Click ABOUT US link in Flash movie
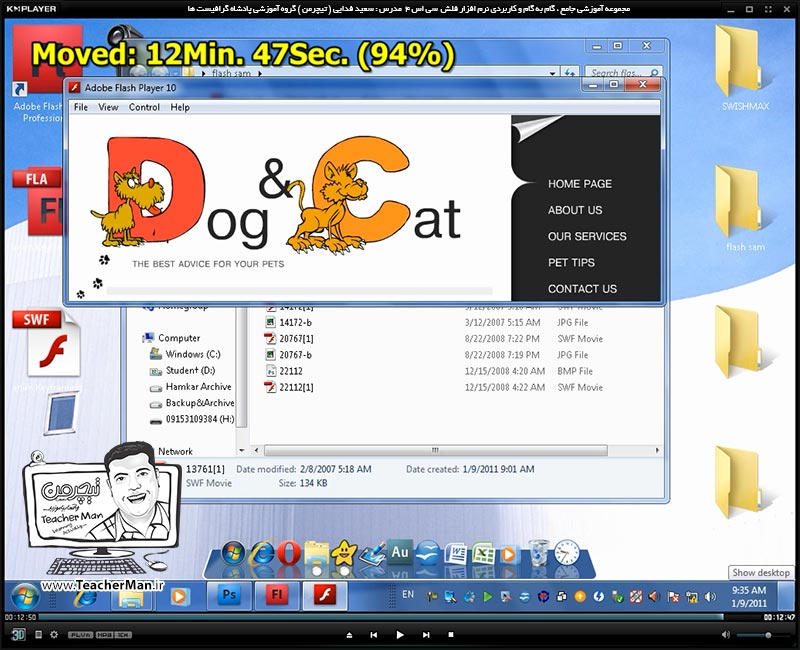Viewport: 800px width, 650px height. 575,210
